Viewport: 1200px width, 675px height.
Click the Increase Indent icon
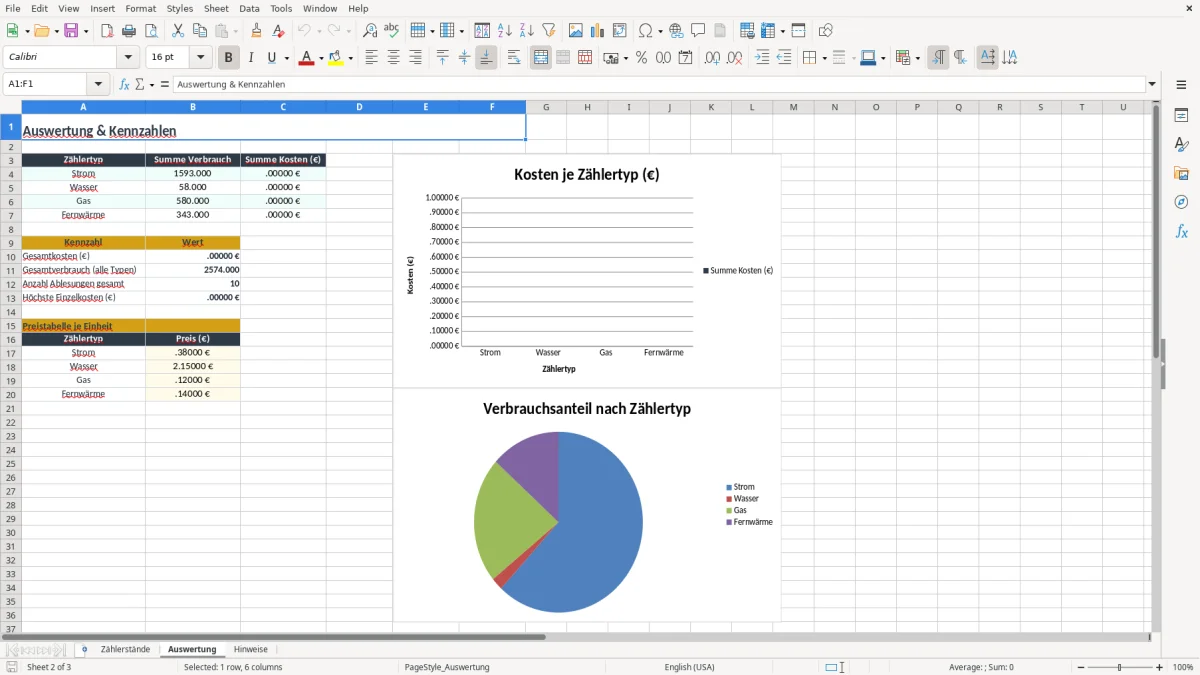pos(763,58)
